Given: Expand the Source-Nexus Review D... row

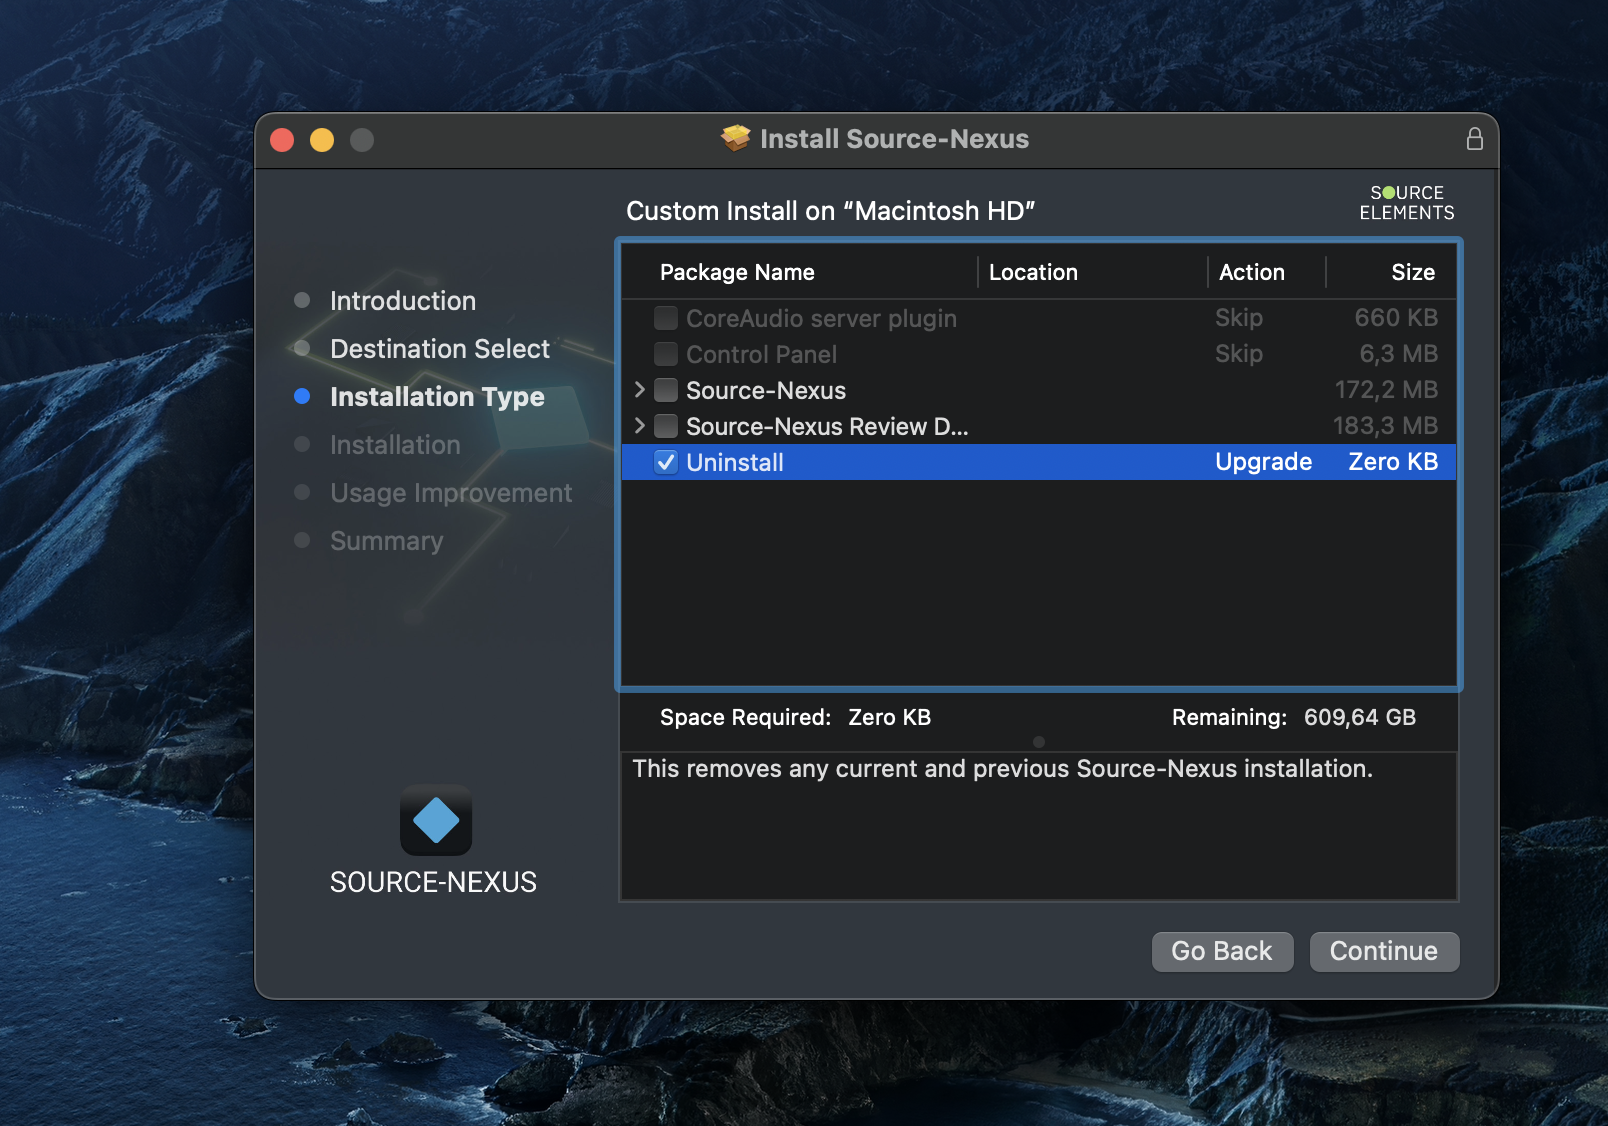Looking at the screenshot, I should click(640, 426).
